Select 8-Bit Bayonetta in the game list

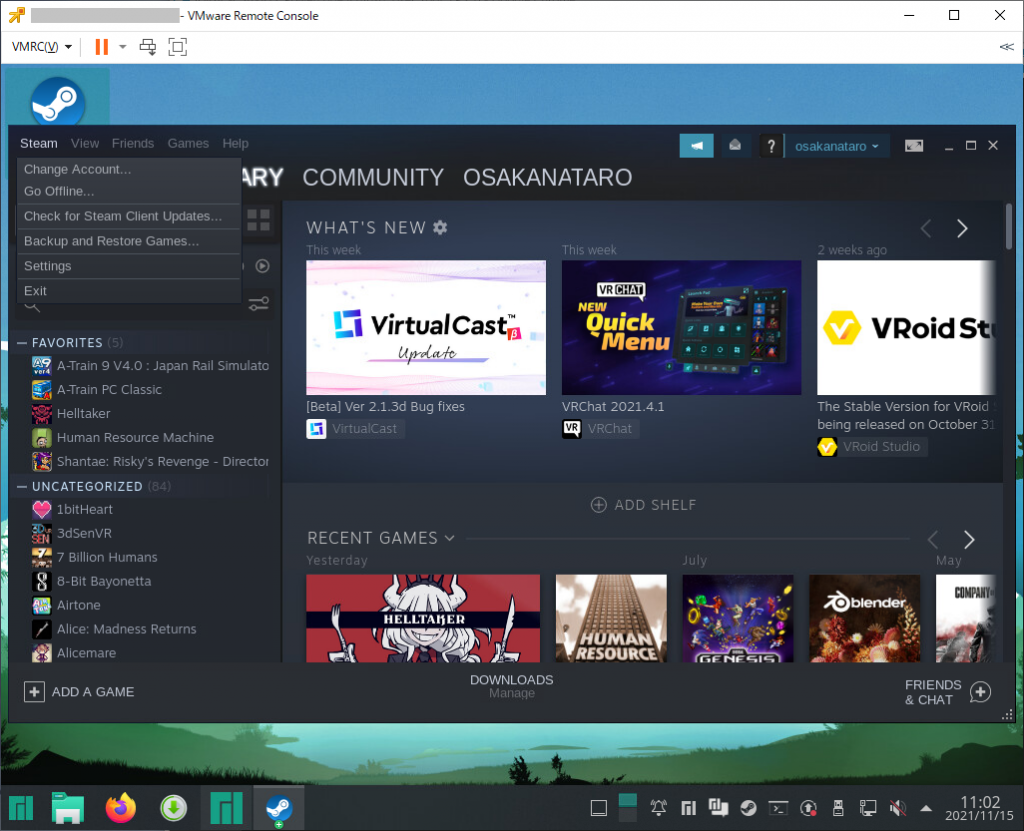coord(103,581)
